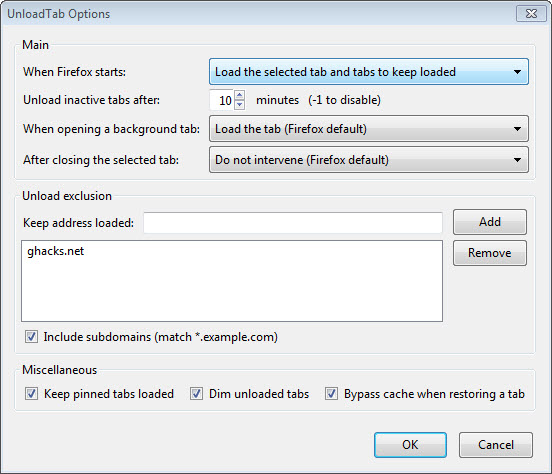Click inside the minutes number field
552x474 pixels.
pos(222,100)
